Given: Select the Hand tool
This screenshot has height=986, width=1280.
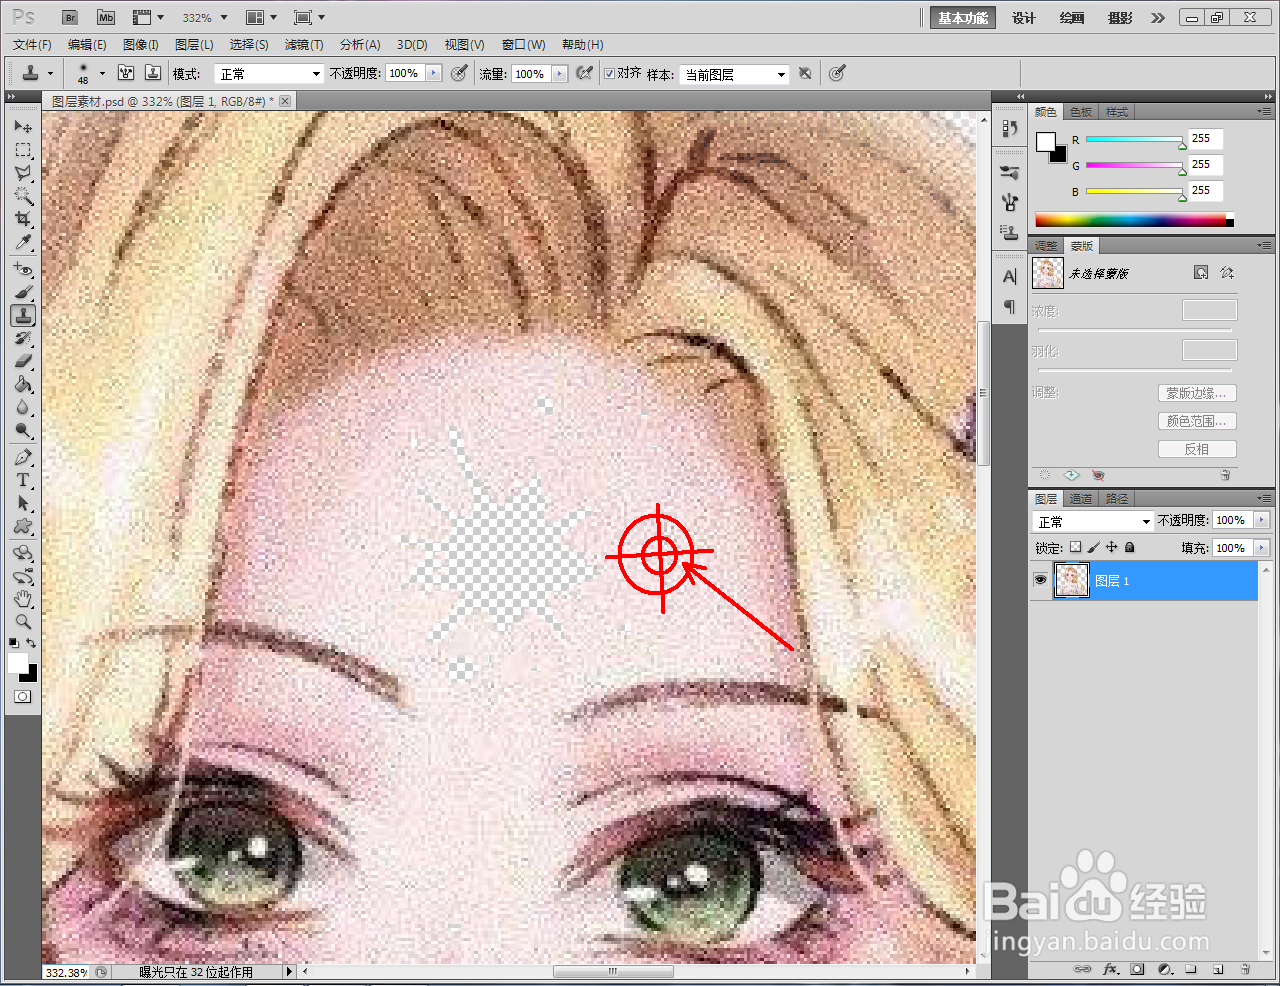Looking at the screenshot, I should tap(23, 599).
